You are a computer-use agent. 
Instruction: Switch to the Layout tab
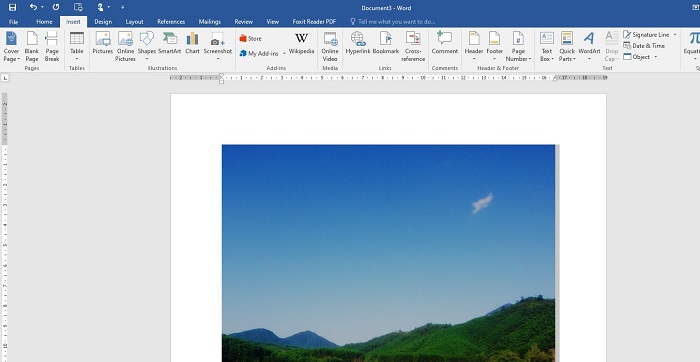(x=134, y=21)
